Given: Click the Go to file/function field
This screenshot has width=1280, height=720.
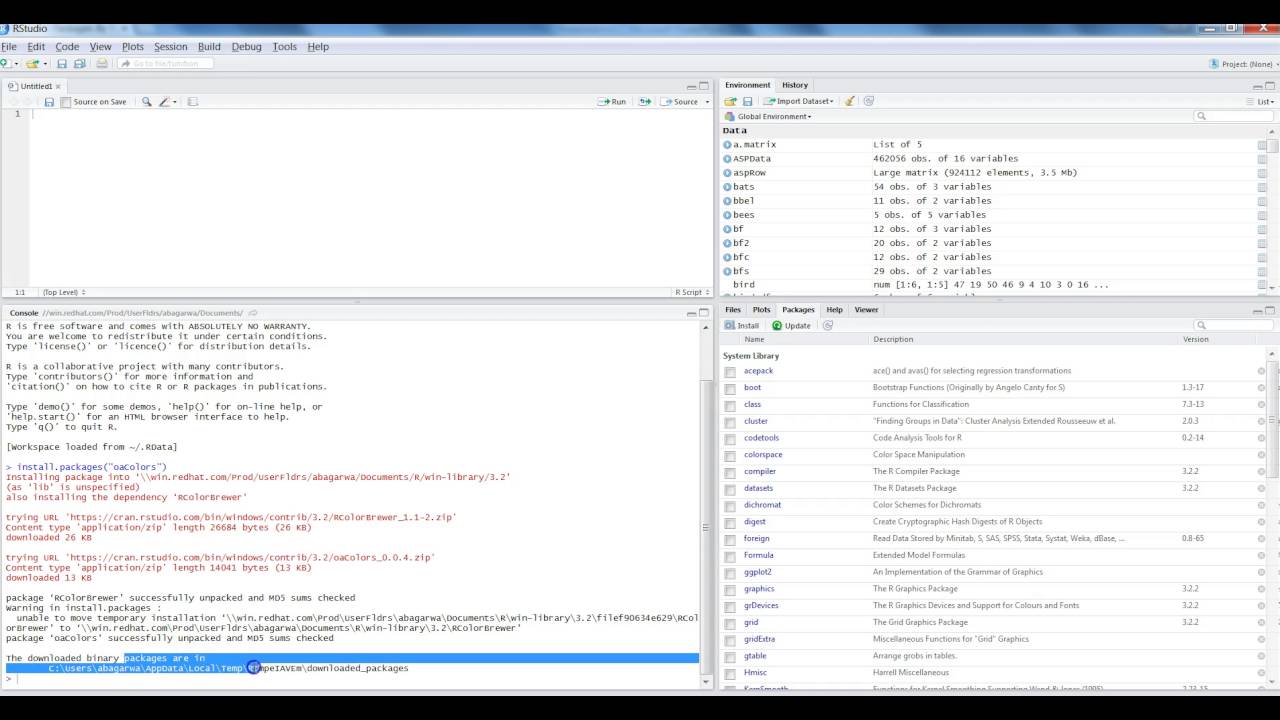Looking at the screenshot, I should pyautogui.click(x=165, y=64).
